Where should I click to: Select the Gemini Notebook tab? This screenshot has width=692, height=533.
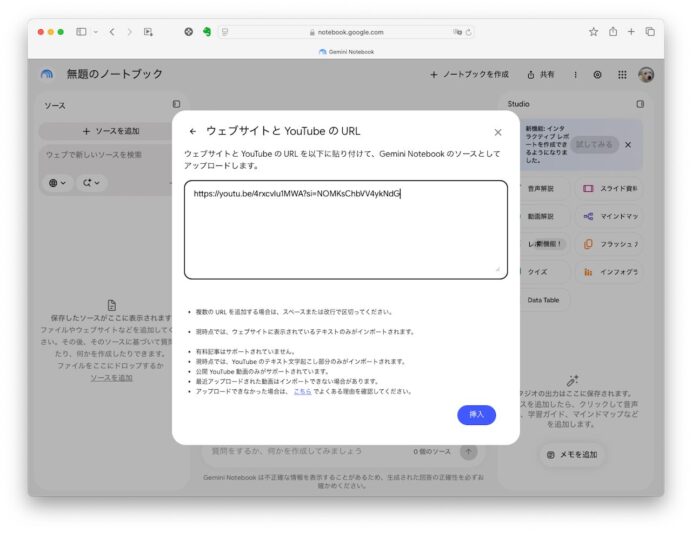[x=346, y=52]
